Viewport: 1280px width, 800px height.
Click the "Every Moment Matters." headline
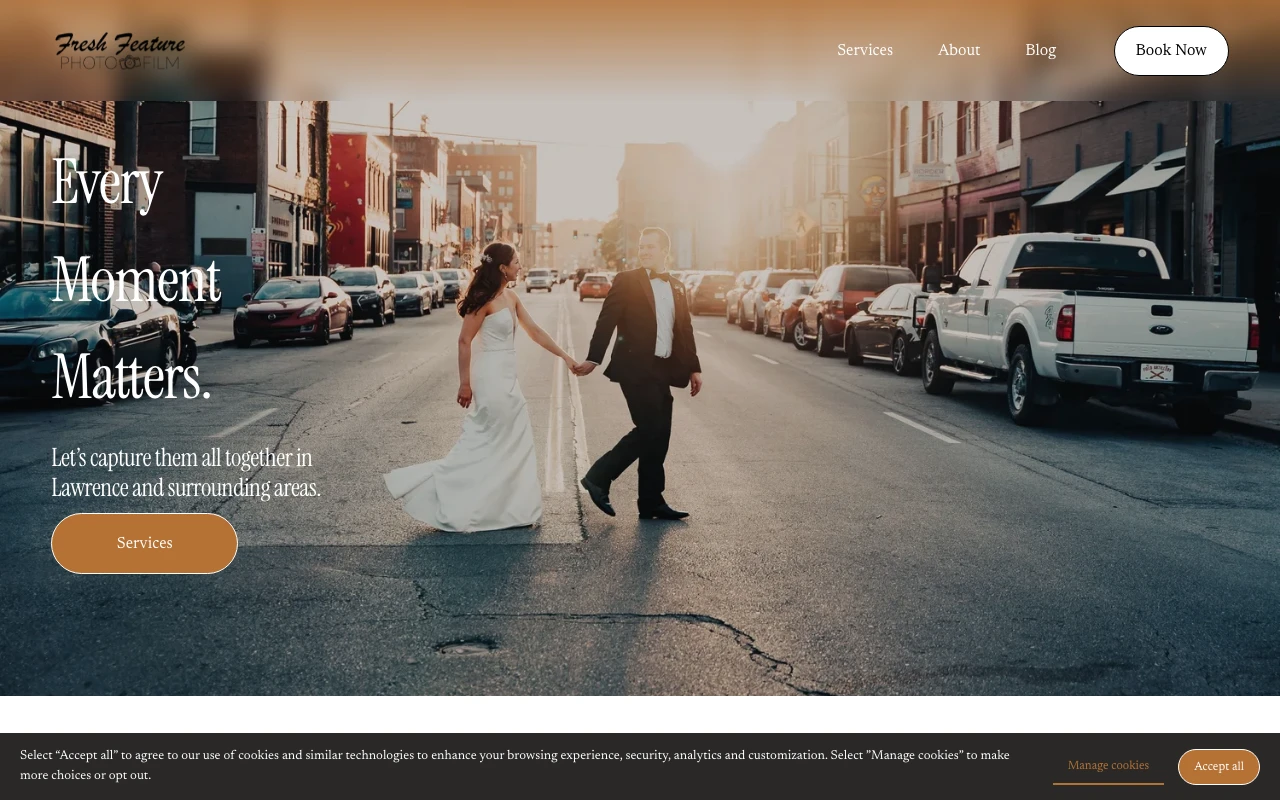pos(136,280)
